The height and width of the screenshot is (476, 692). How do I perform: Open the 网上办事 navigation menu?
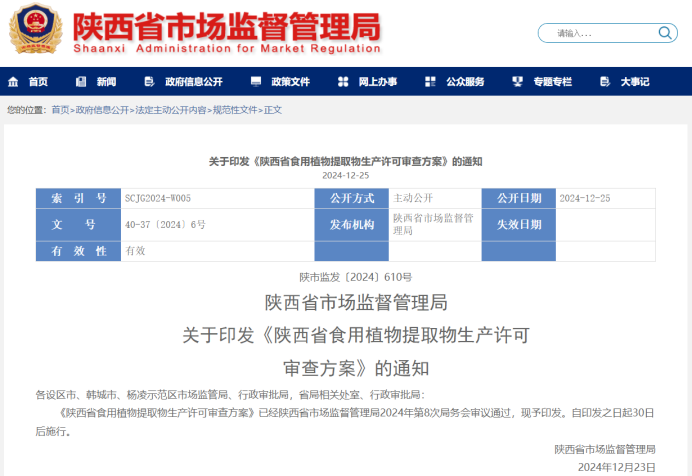point(378,82)
